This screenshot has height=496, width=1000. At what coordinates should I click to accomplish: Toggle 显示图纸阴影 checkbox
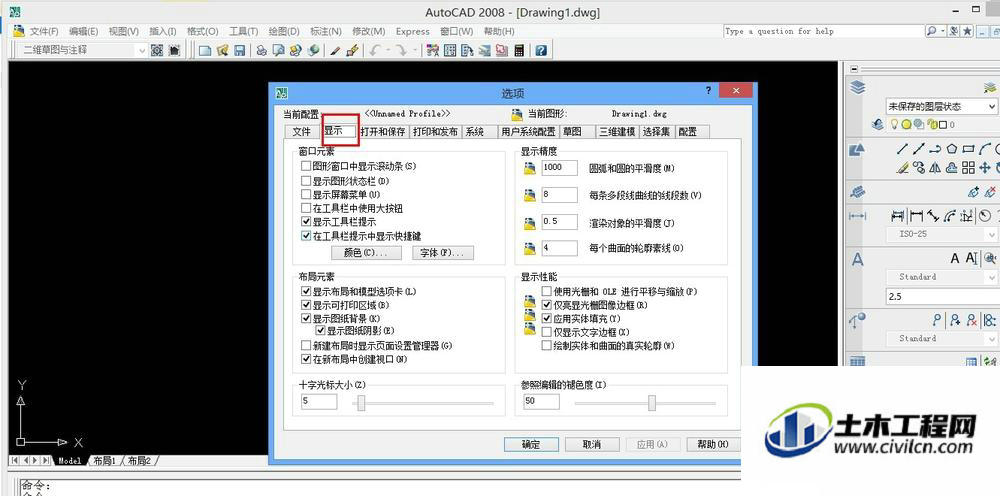tap(321, 331)
